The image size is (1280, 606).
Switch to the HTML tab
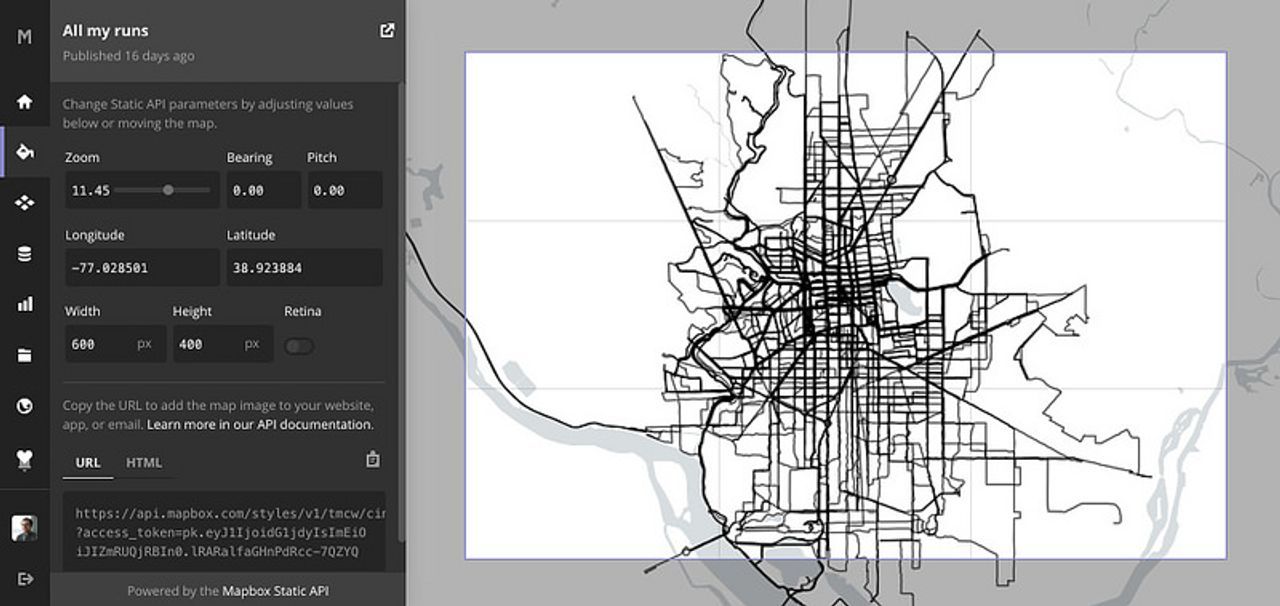(x=144, y=462)
